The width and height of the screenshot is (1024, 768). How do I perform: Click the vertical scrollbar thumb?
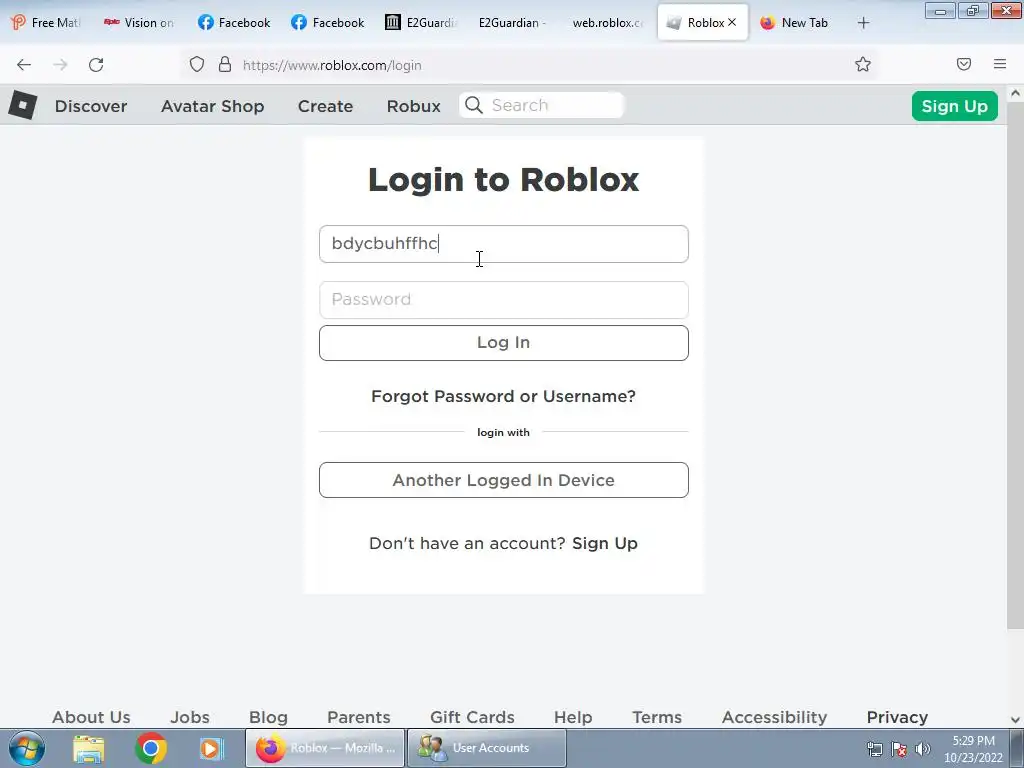point(1016,366)
